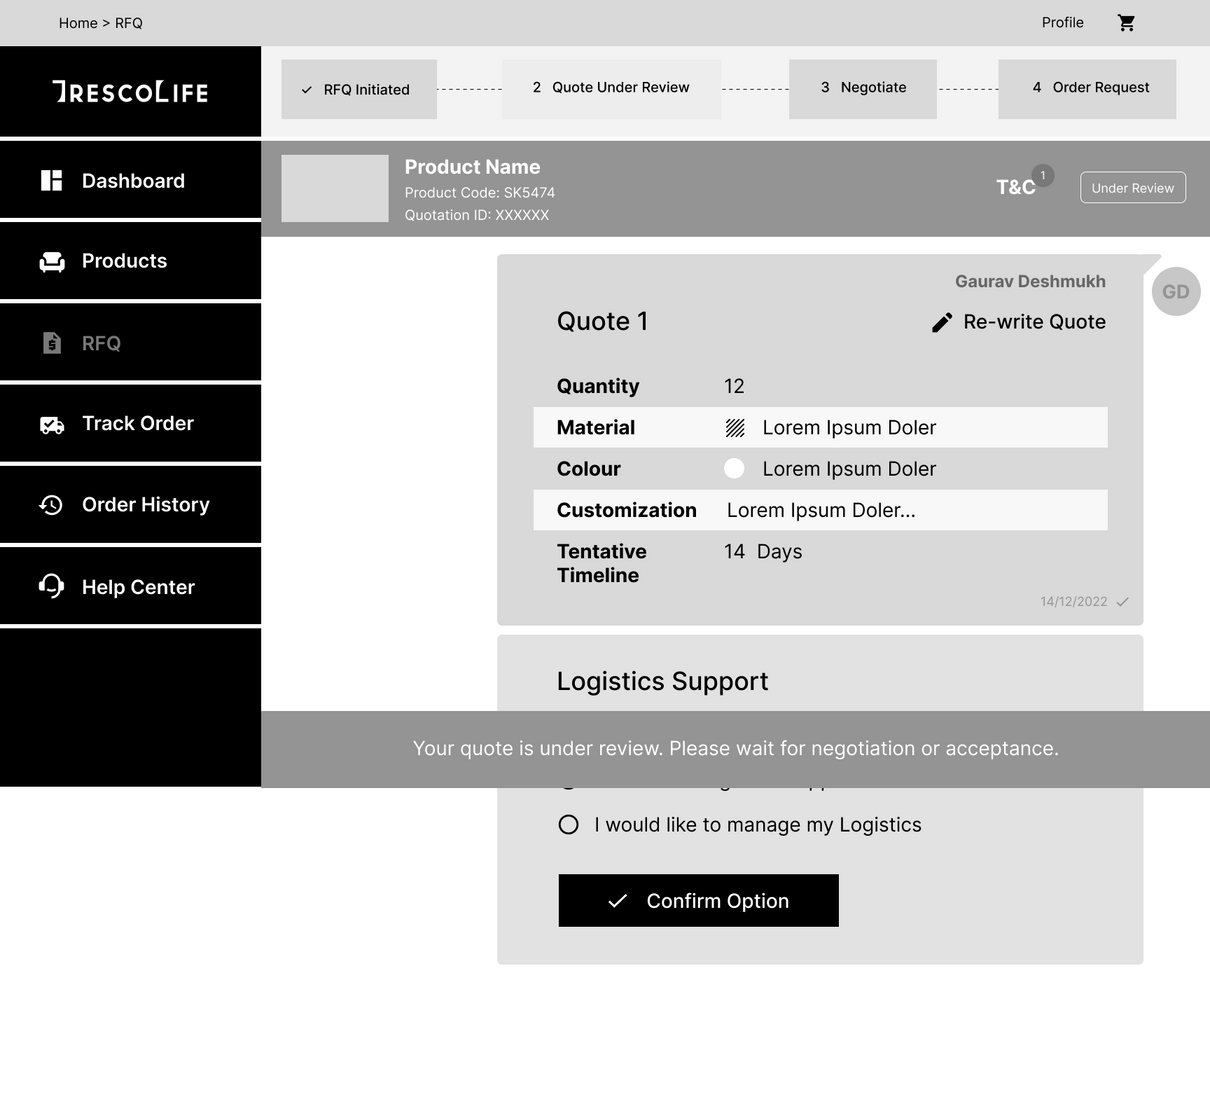This screenshot has height=1104, width=1210.
Task: Click the Help Center headset icon
Action: click(51, 586)
